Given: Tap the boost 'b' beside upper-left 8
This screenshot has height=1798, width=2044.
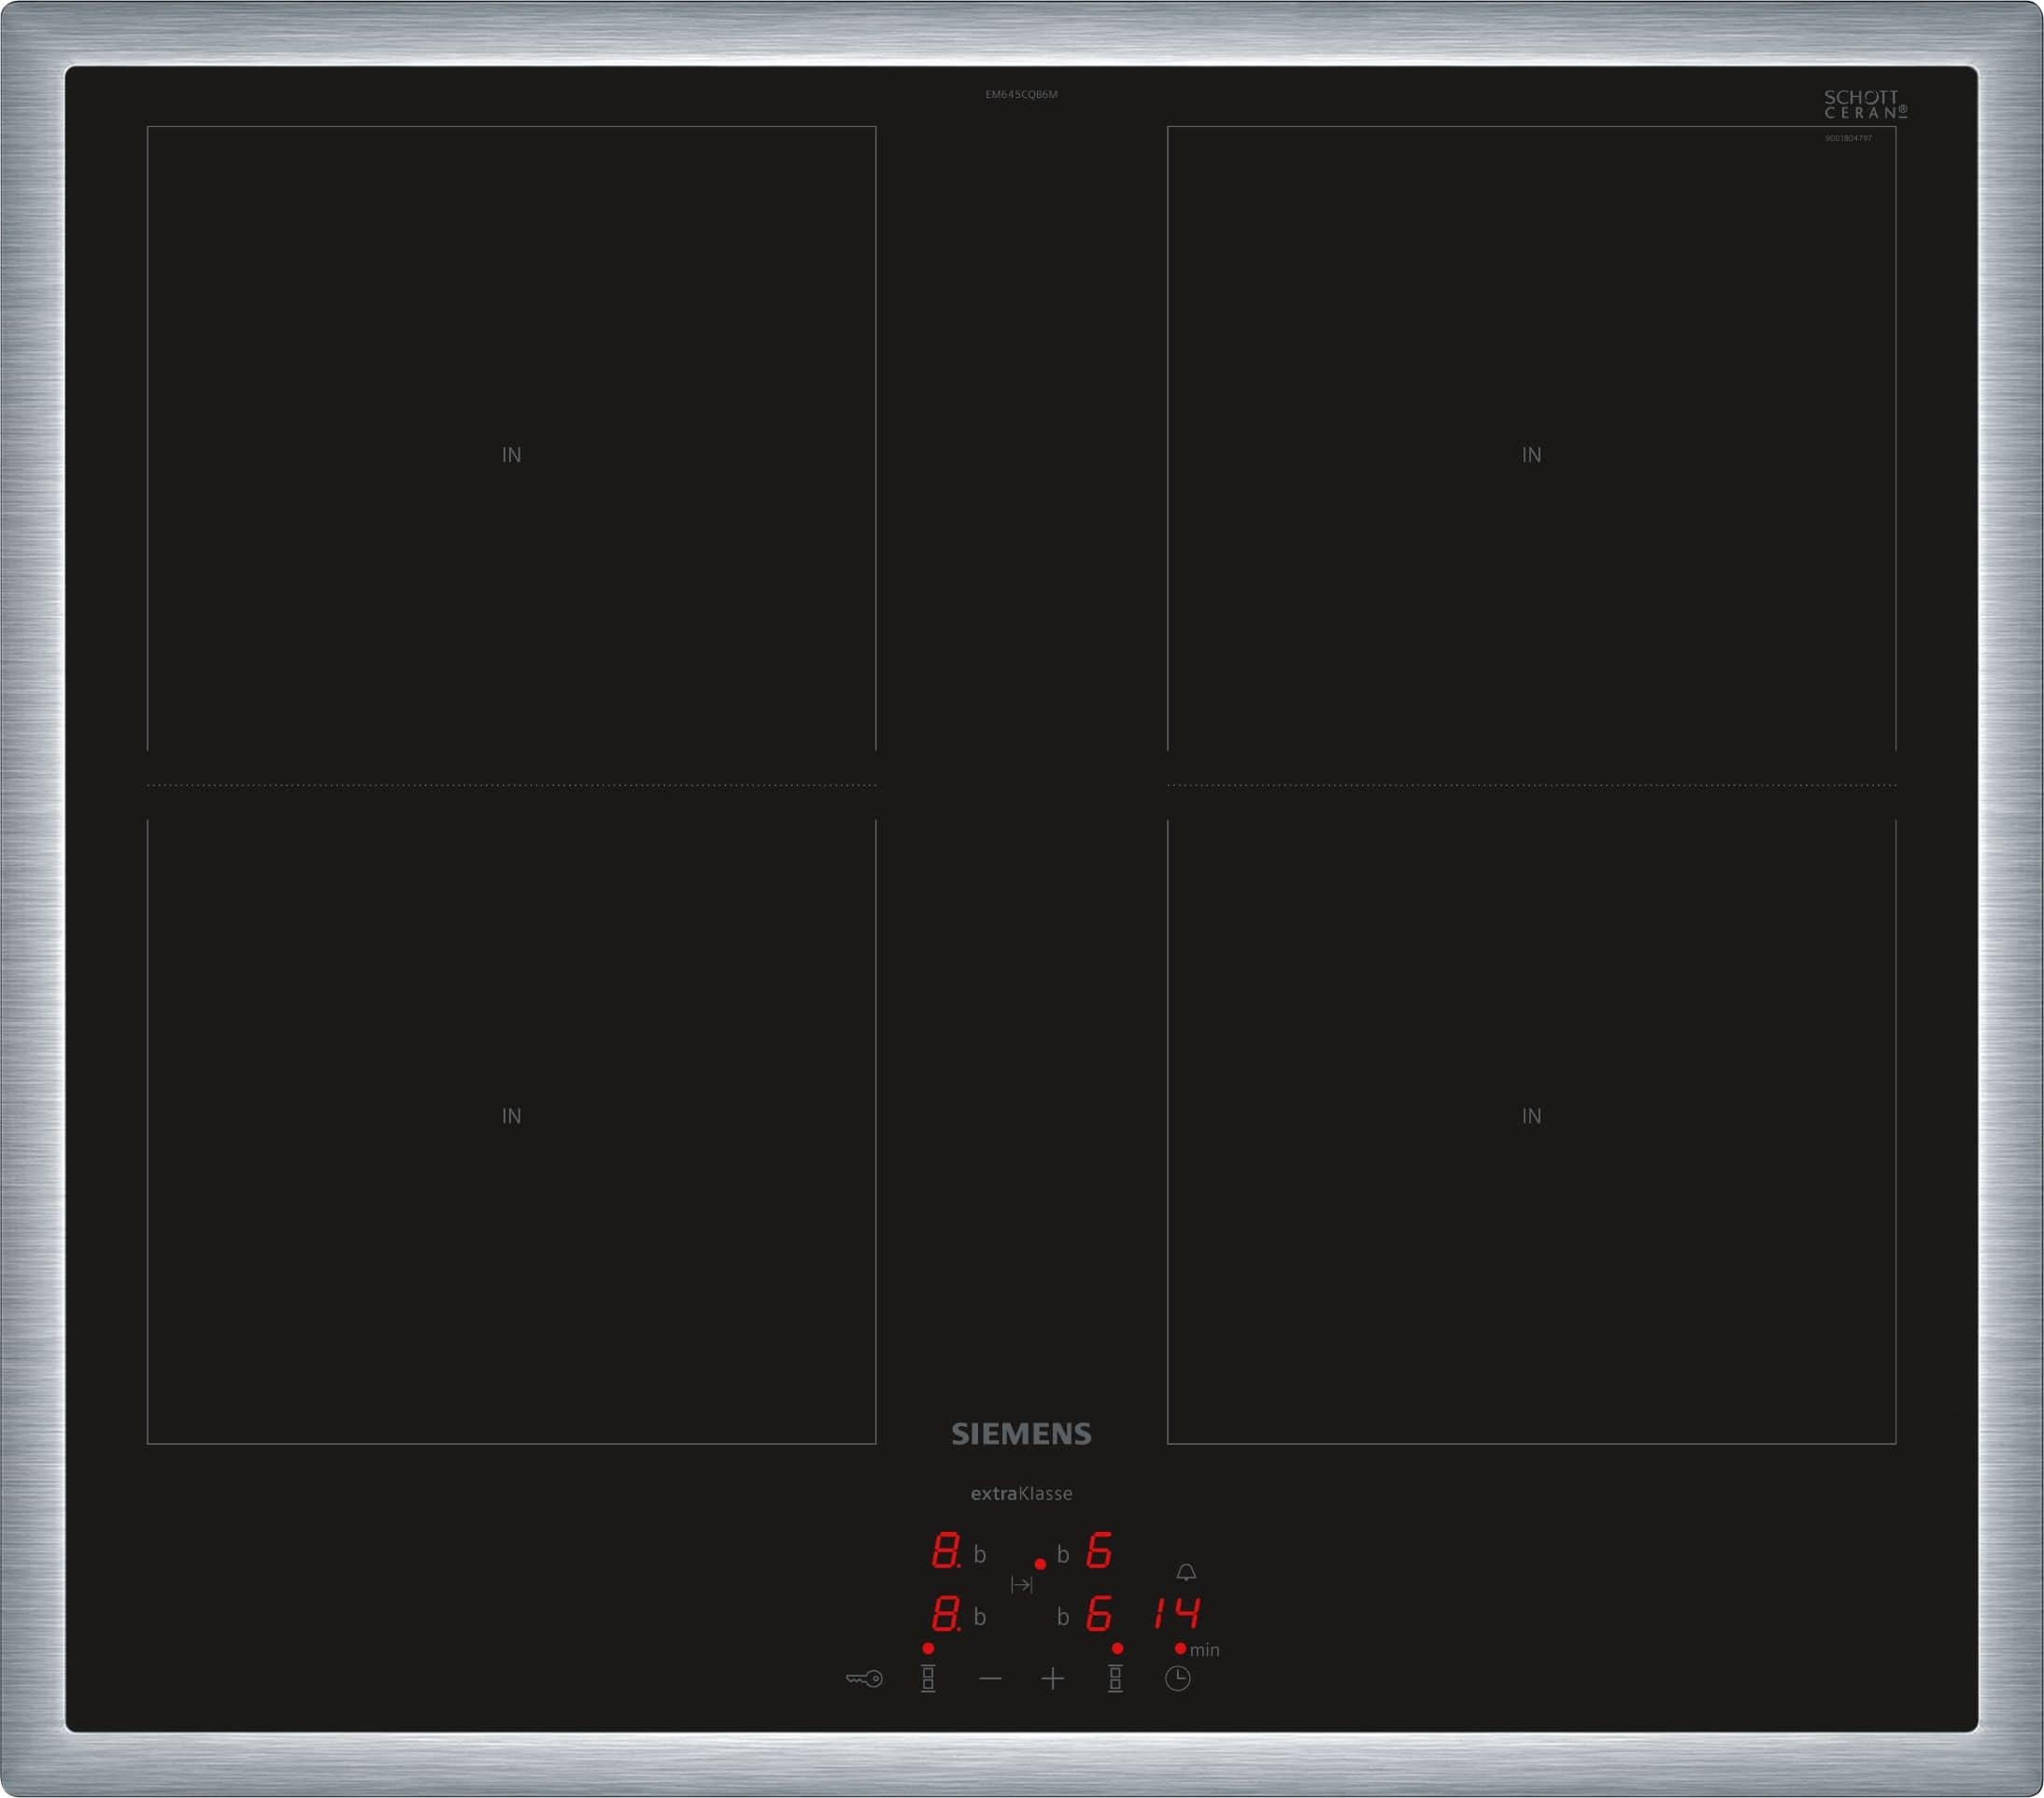Looking at the screenshot, I should 980,1555.
